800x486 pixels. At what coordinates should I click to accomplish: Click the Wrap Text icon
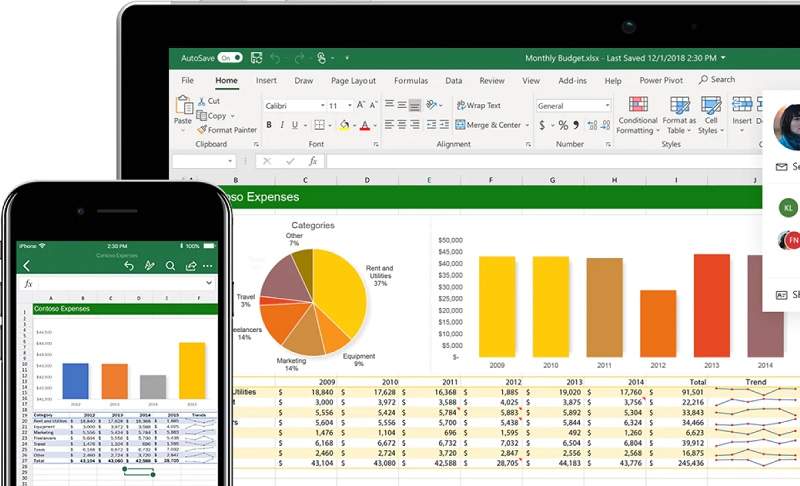(461, 105)
